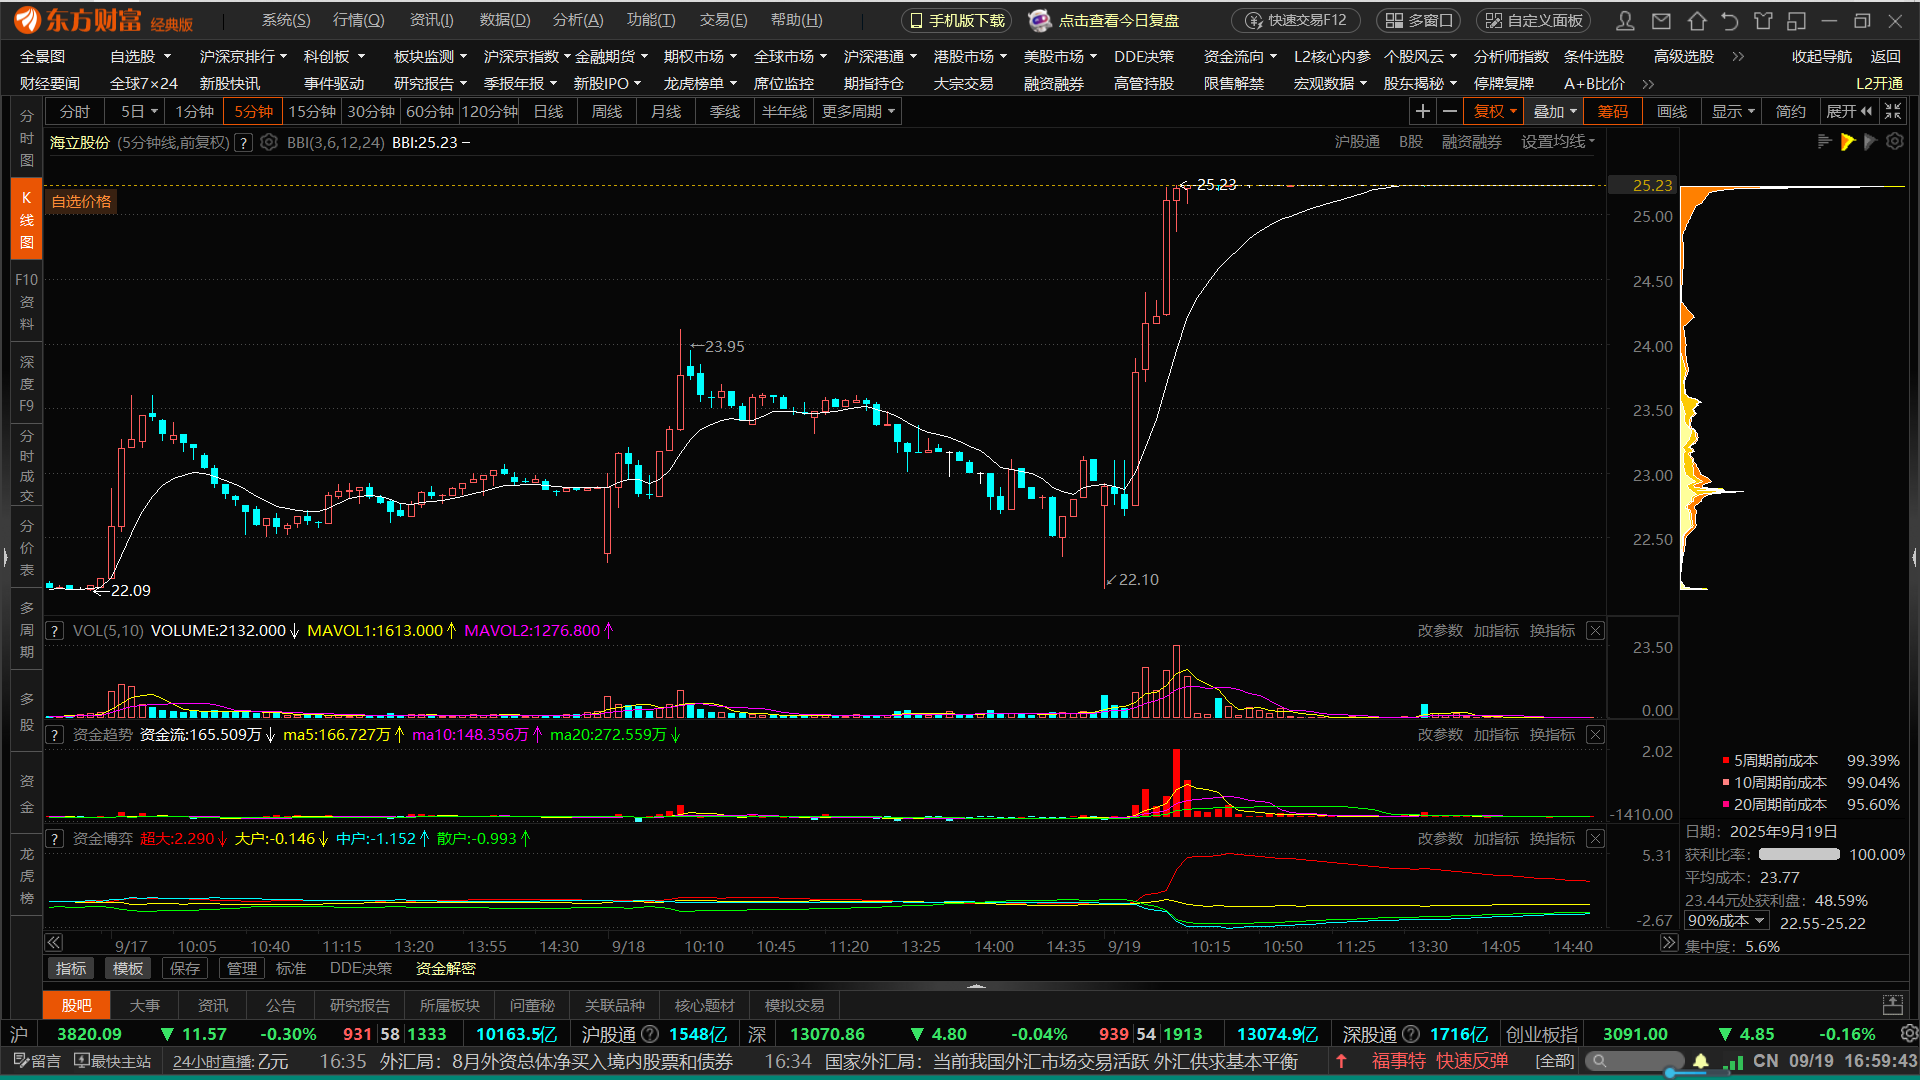Click the 自选价格 label on chart
Viewport: 1920px width, 1080px height.
pos(81,201)
